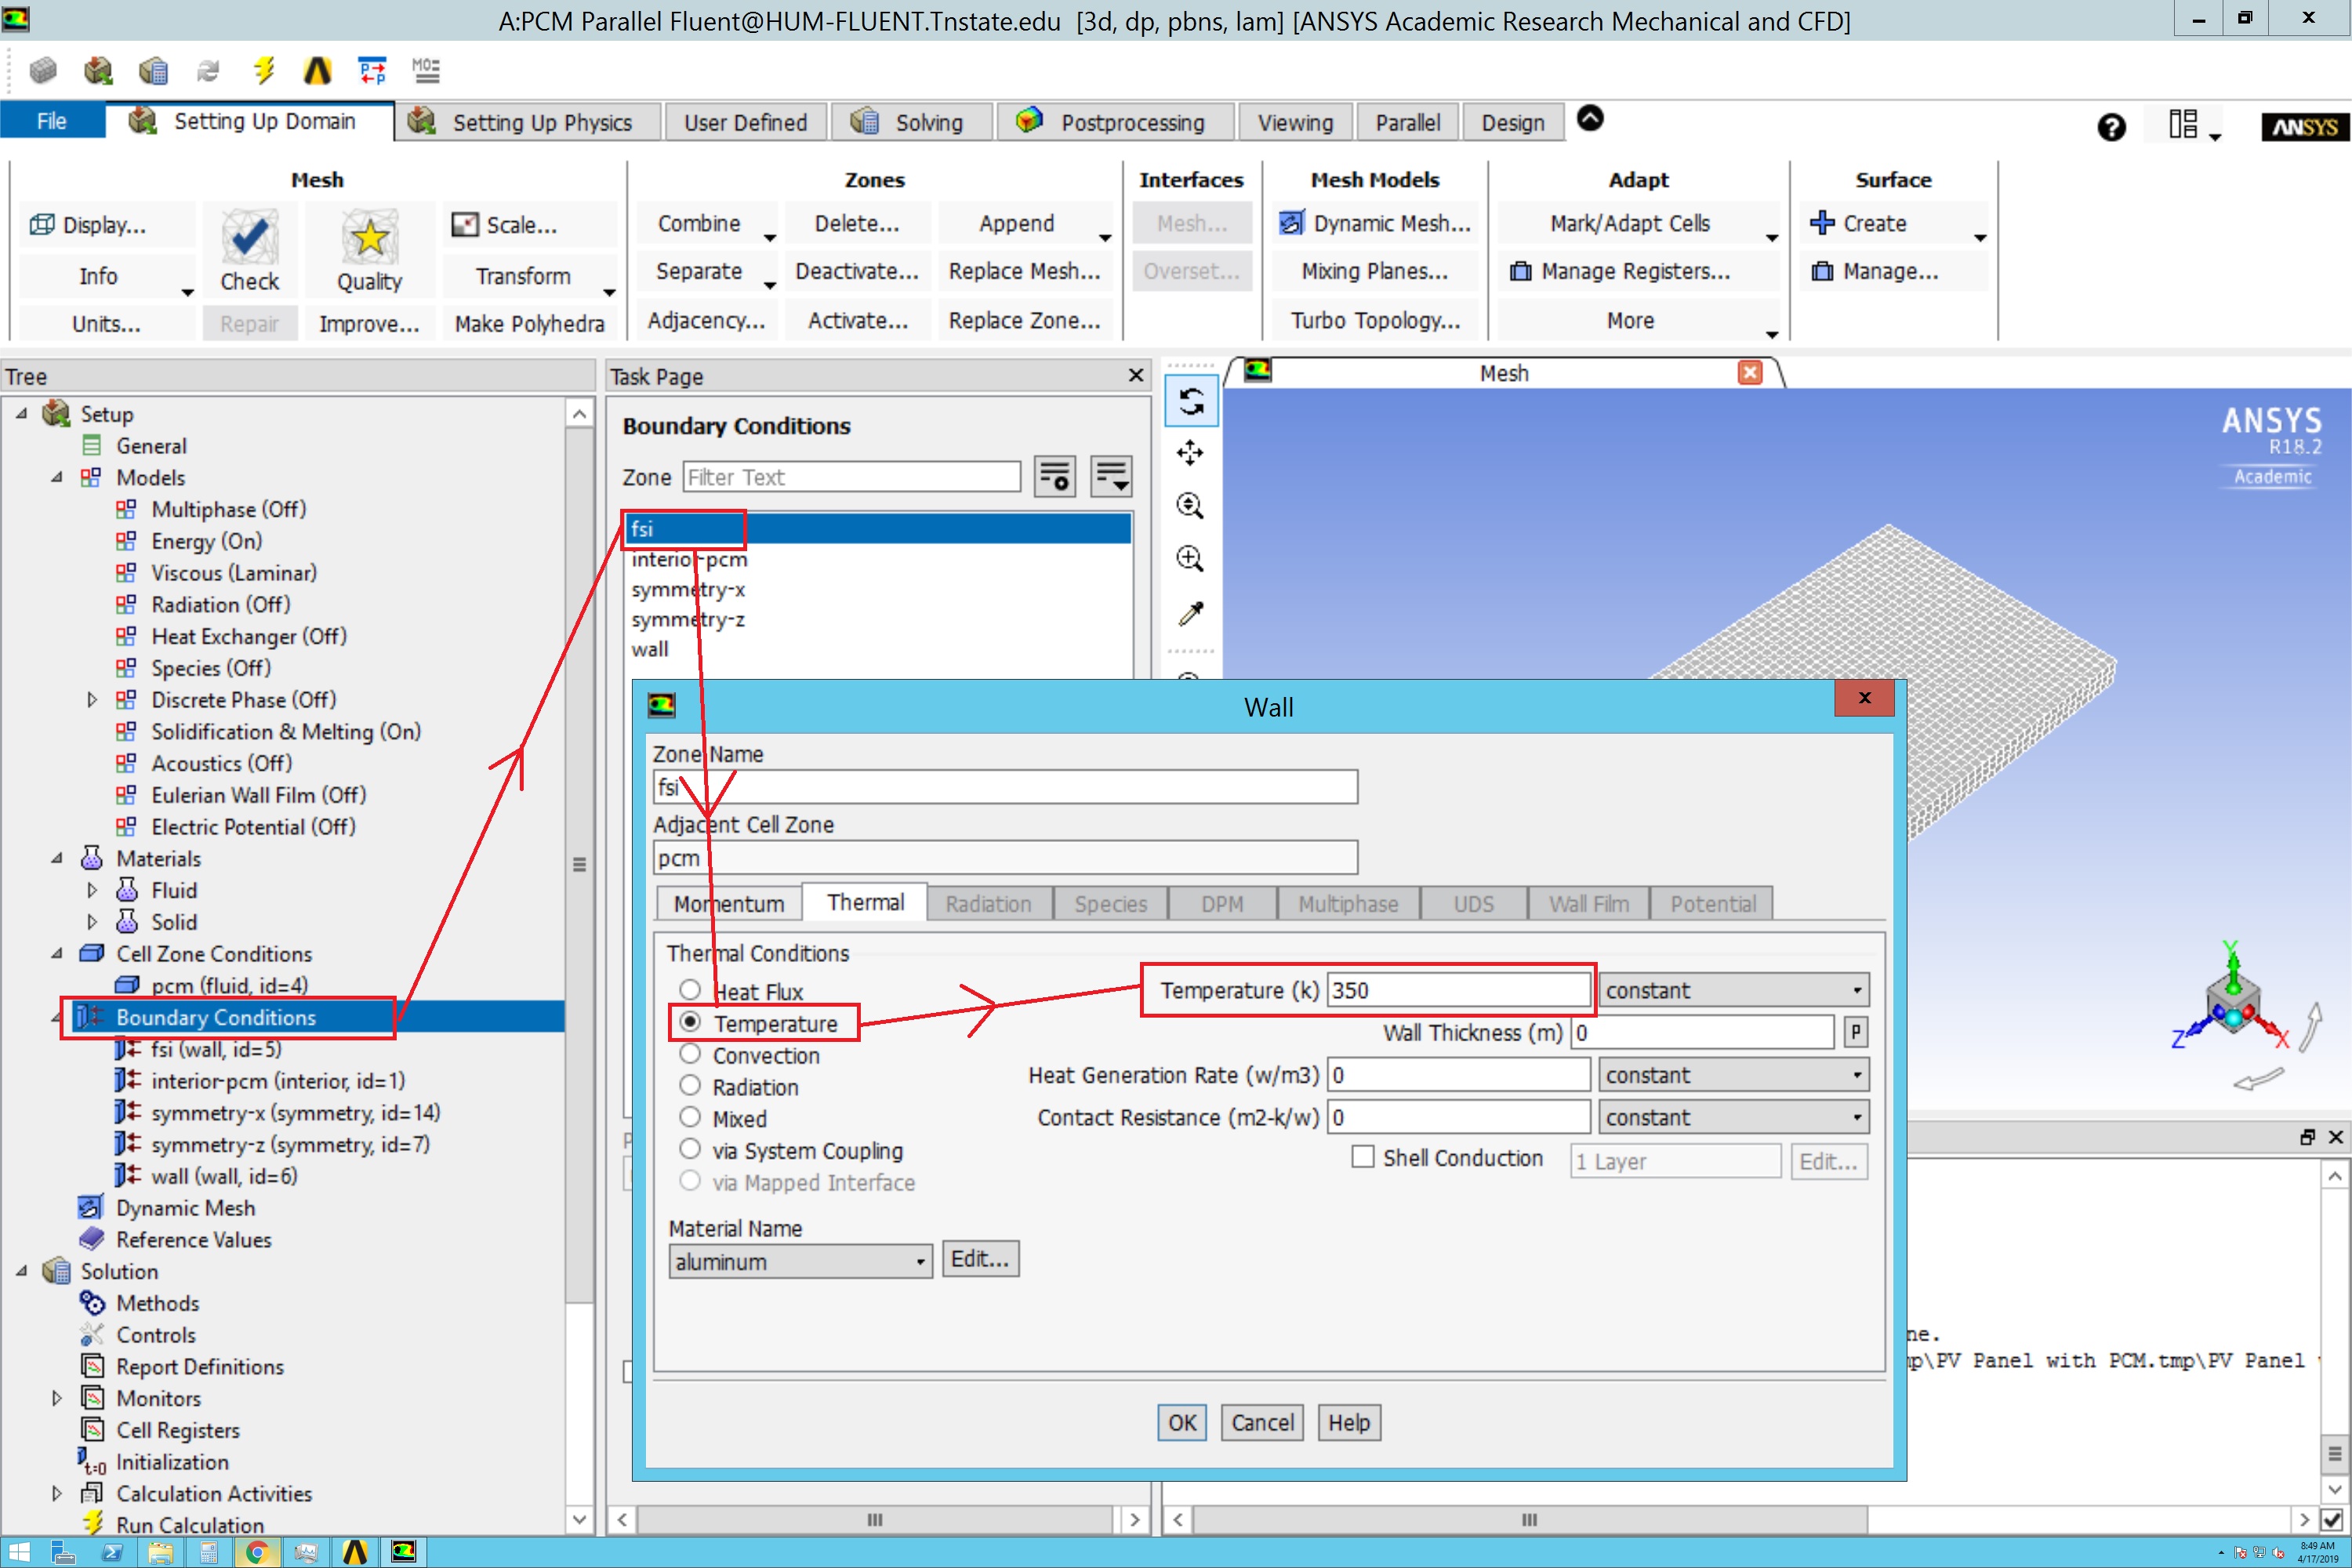Select the Heat Flux thermal condition
Viewport: 2352px width, 1568px height.
click(690, 990)
